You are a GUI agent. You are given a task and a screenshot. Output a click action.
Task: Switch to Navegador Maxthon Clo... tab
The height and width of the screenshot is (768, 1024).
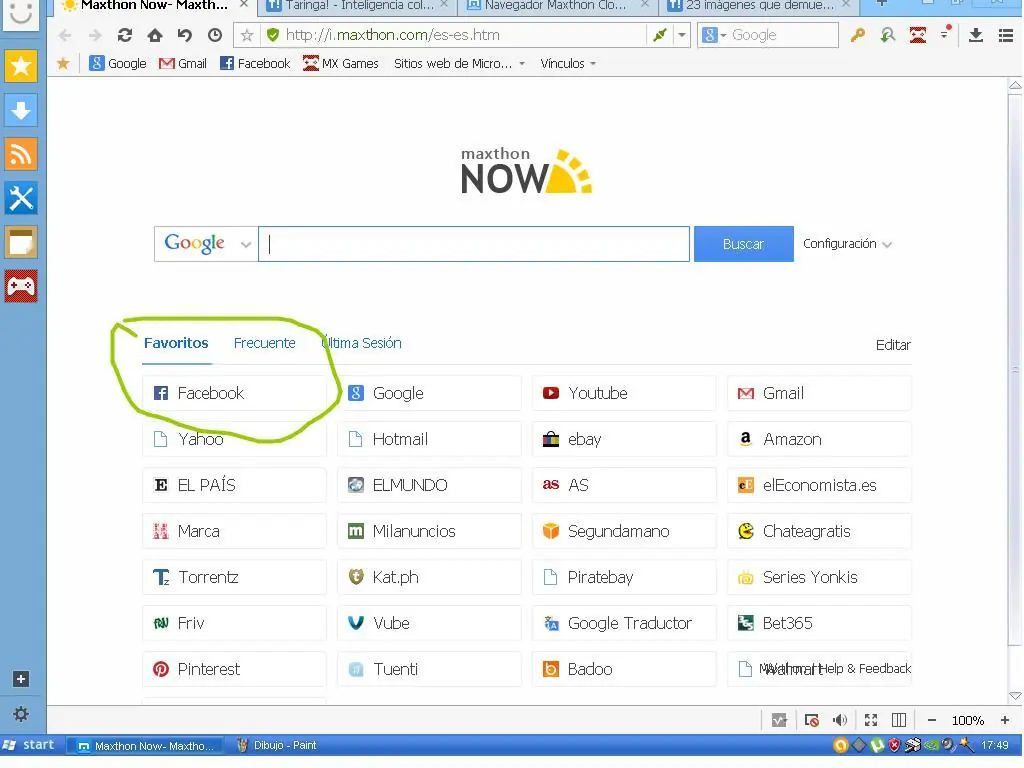pos(556,7)
